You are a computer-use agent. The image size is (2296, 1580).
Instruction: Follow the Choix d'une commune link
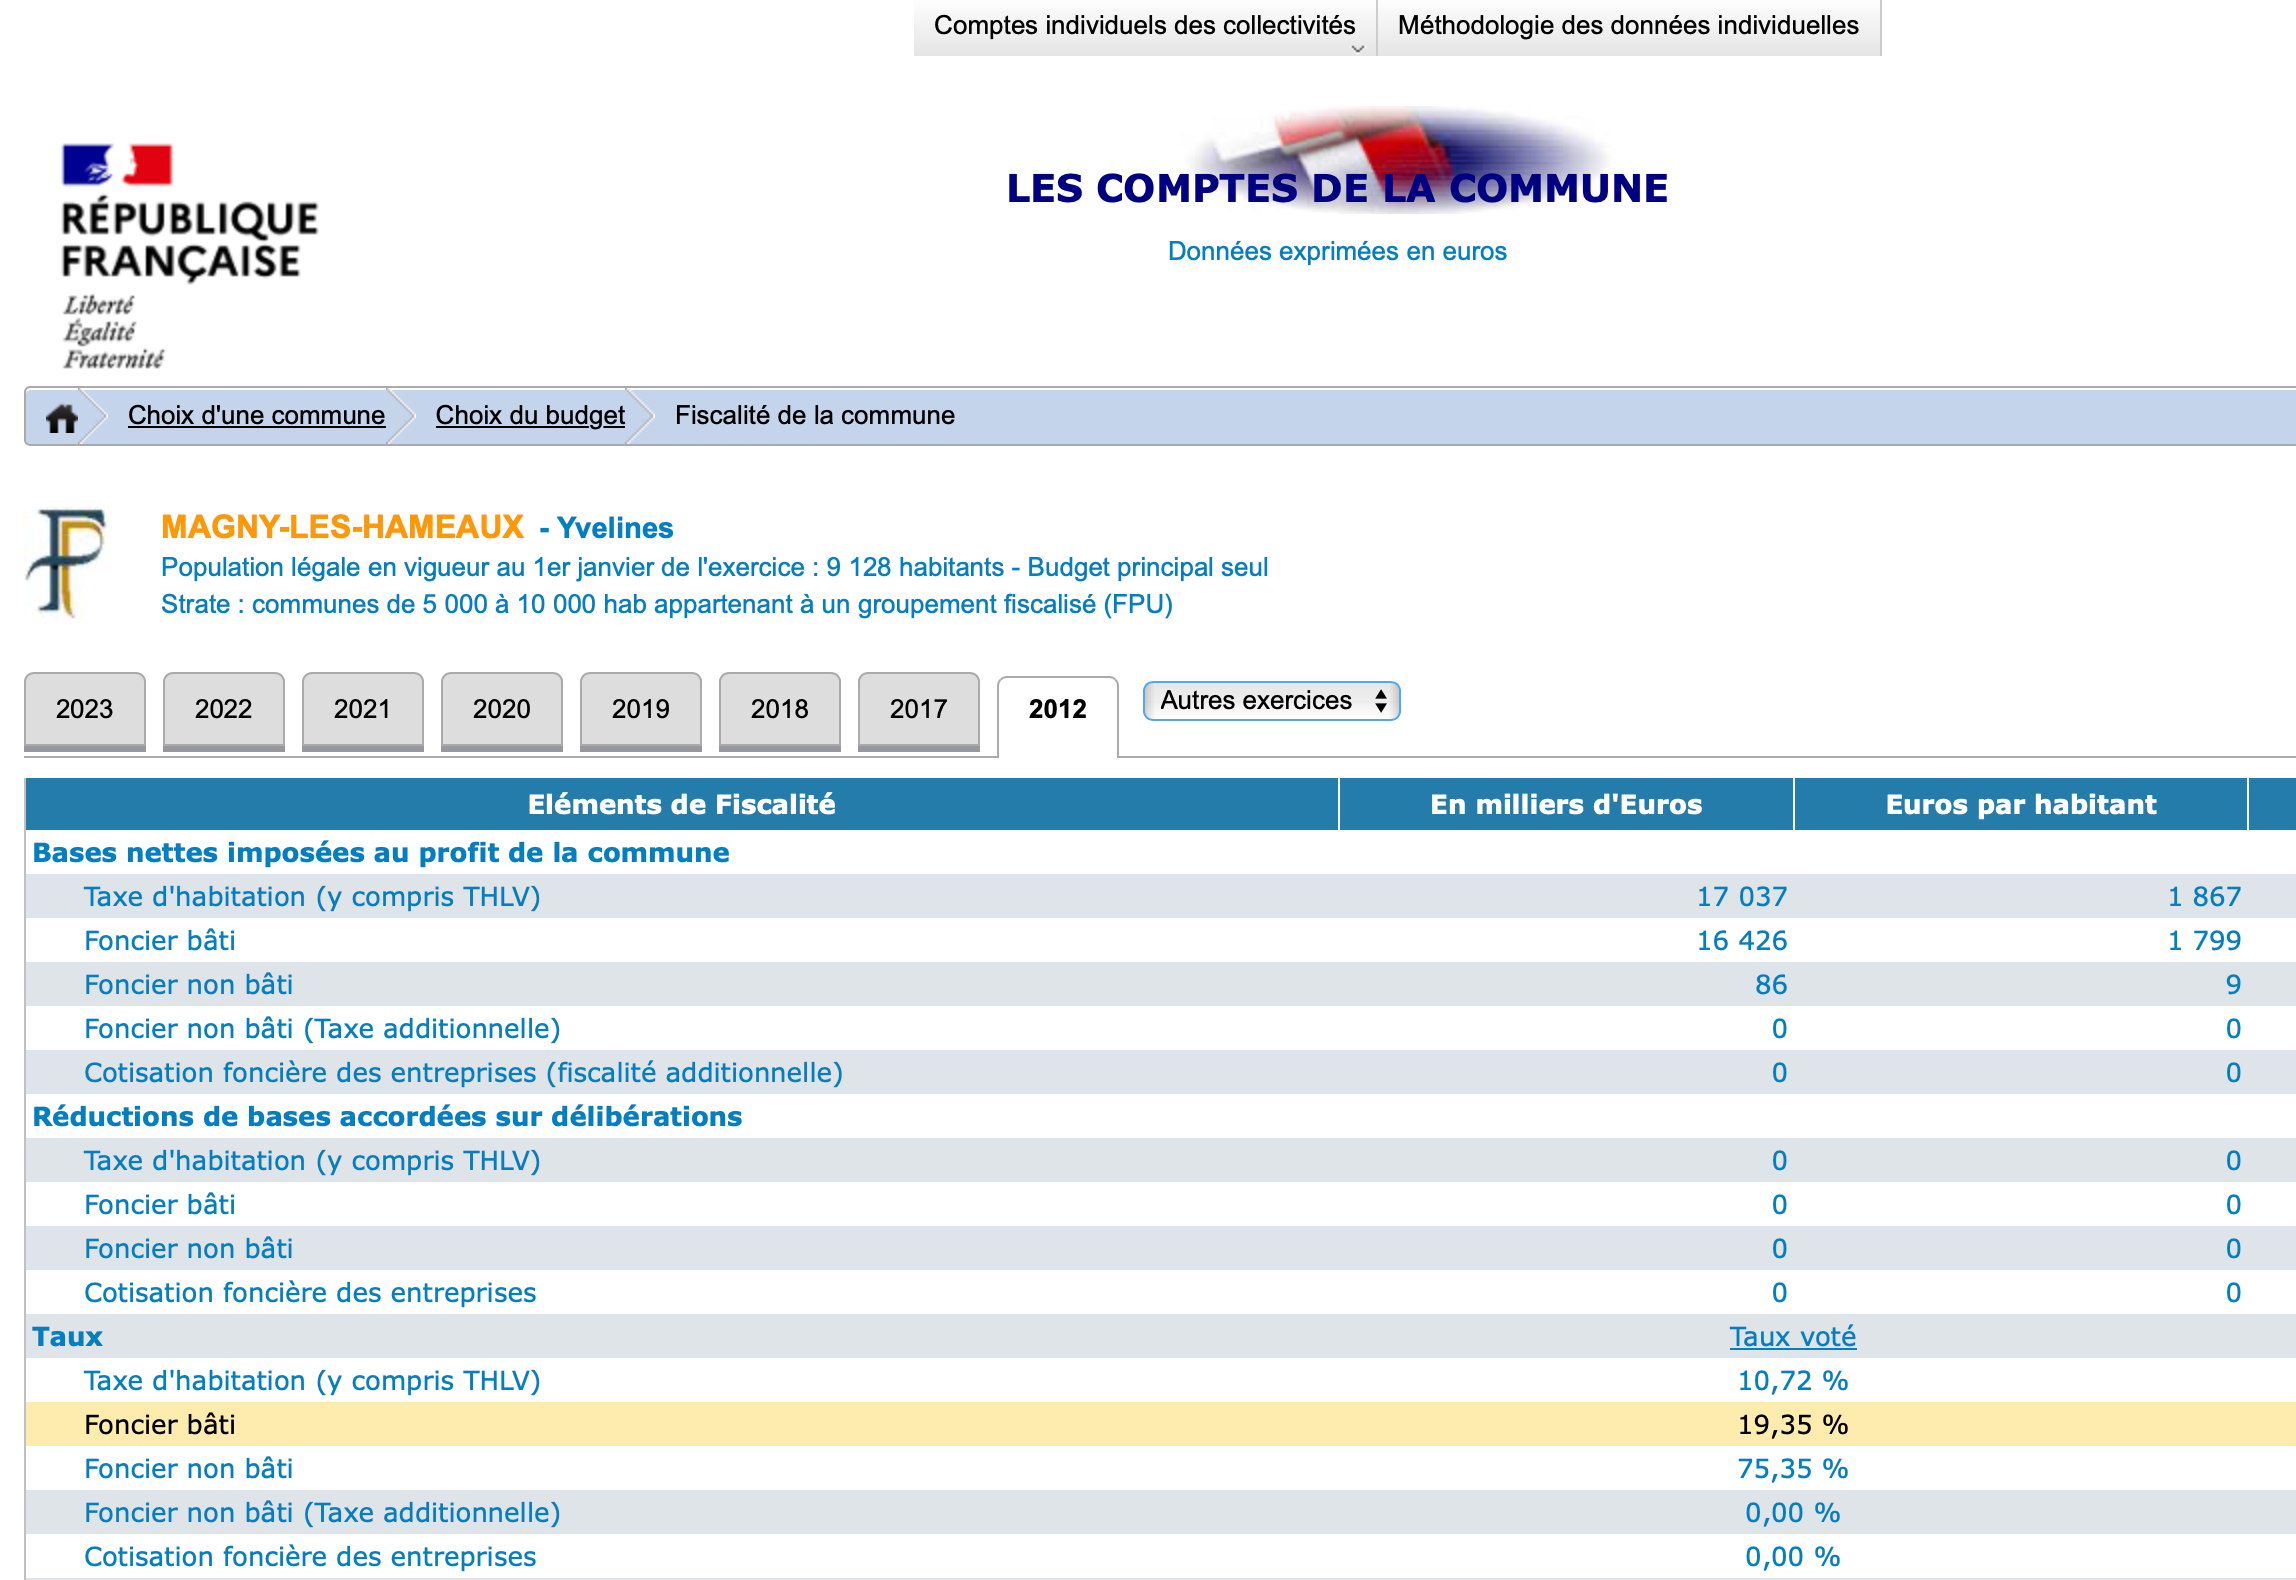click(256, 415)
